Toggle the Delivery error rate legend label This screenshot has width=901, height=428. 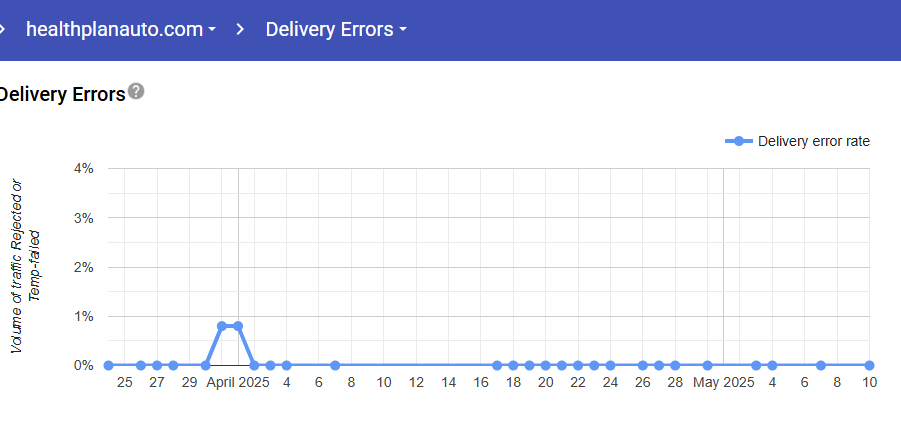point(814,141)
